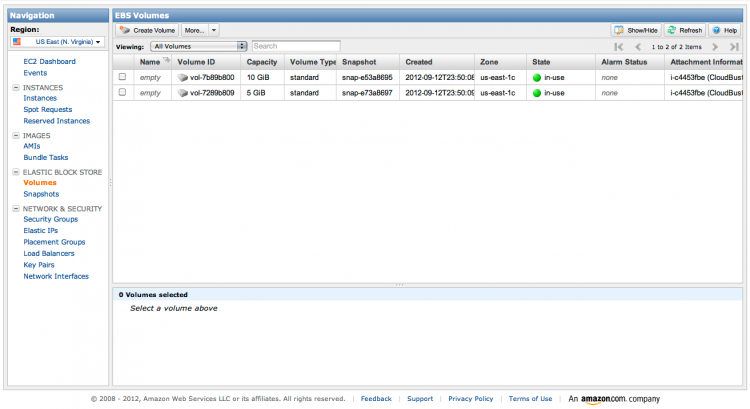Collapse the INSTANCES section
Viewport: 750px width, 409px height.
(x=16, y=88)
